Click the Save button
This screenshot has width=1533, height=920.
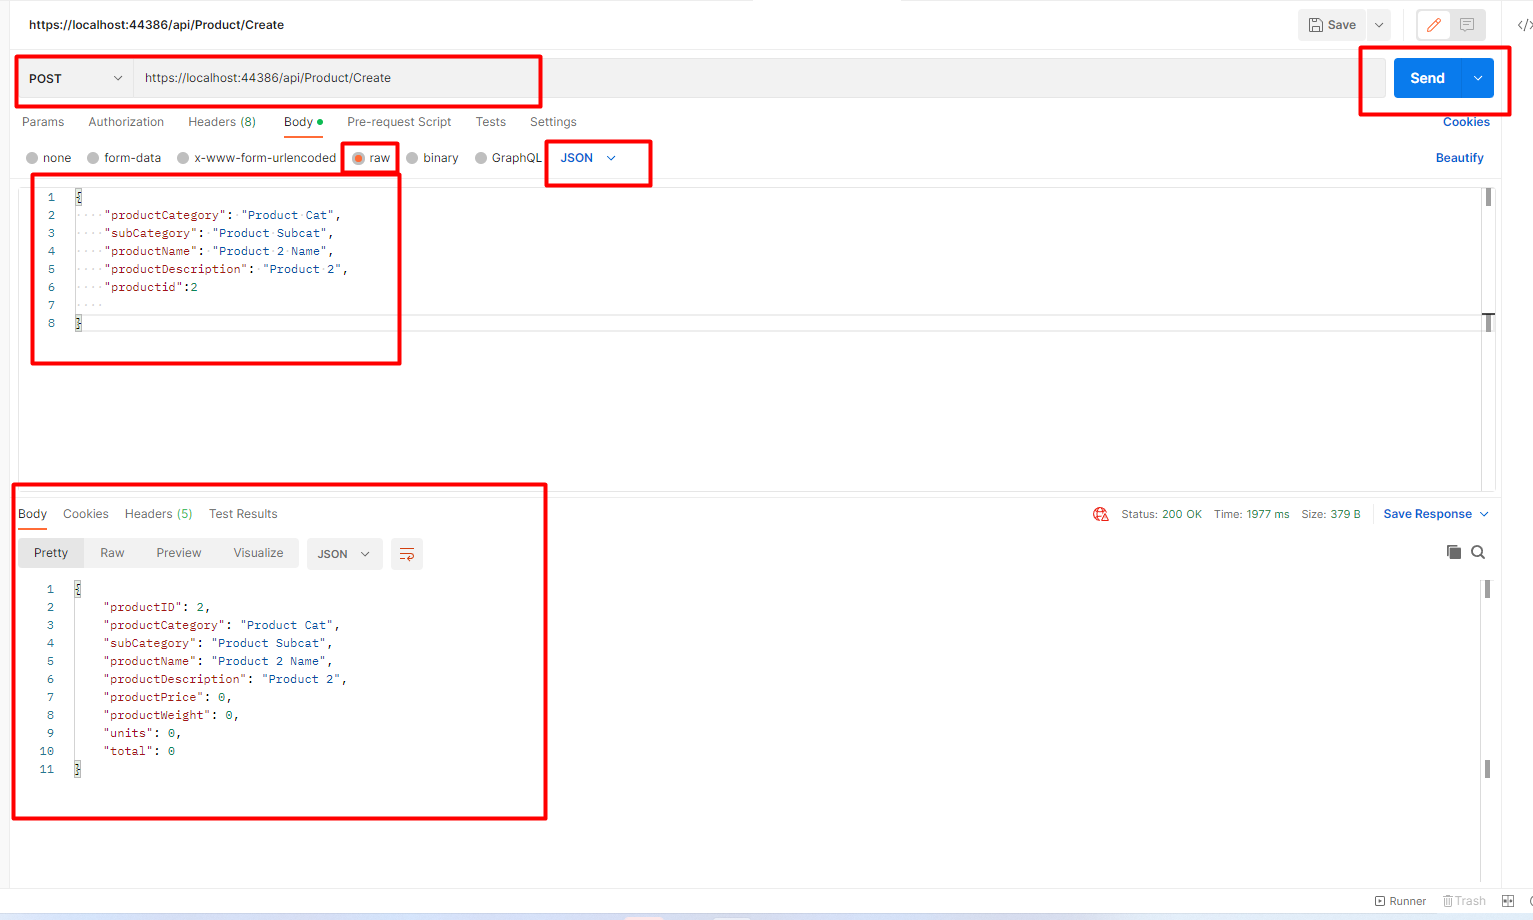point(1332,25)
